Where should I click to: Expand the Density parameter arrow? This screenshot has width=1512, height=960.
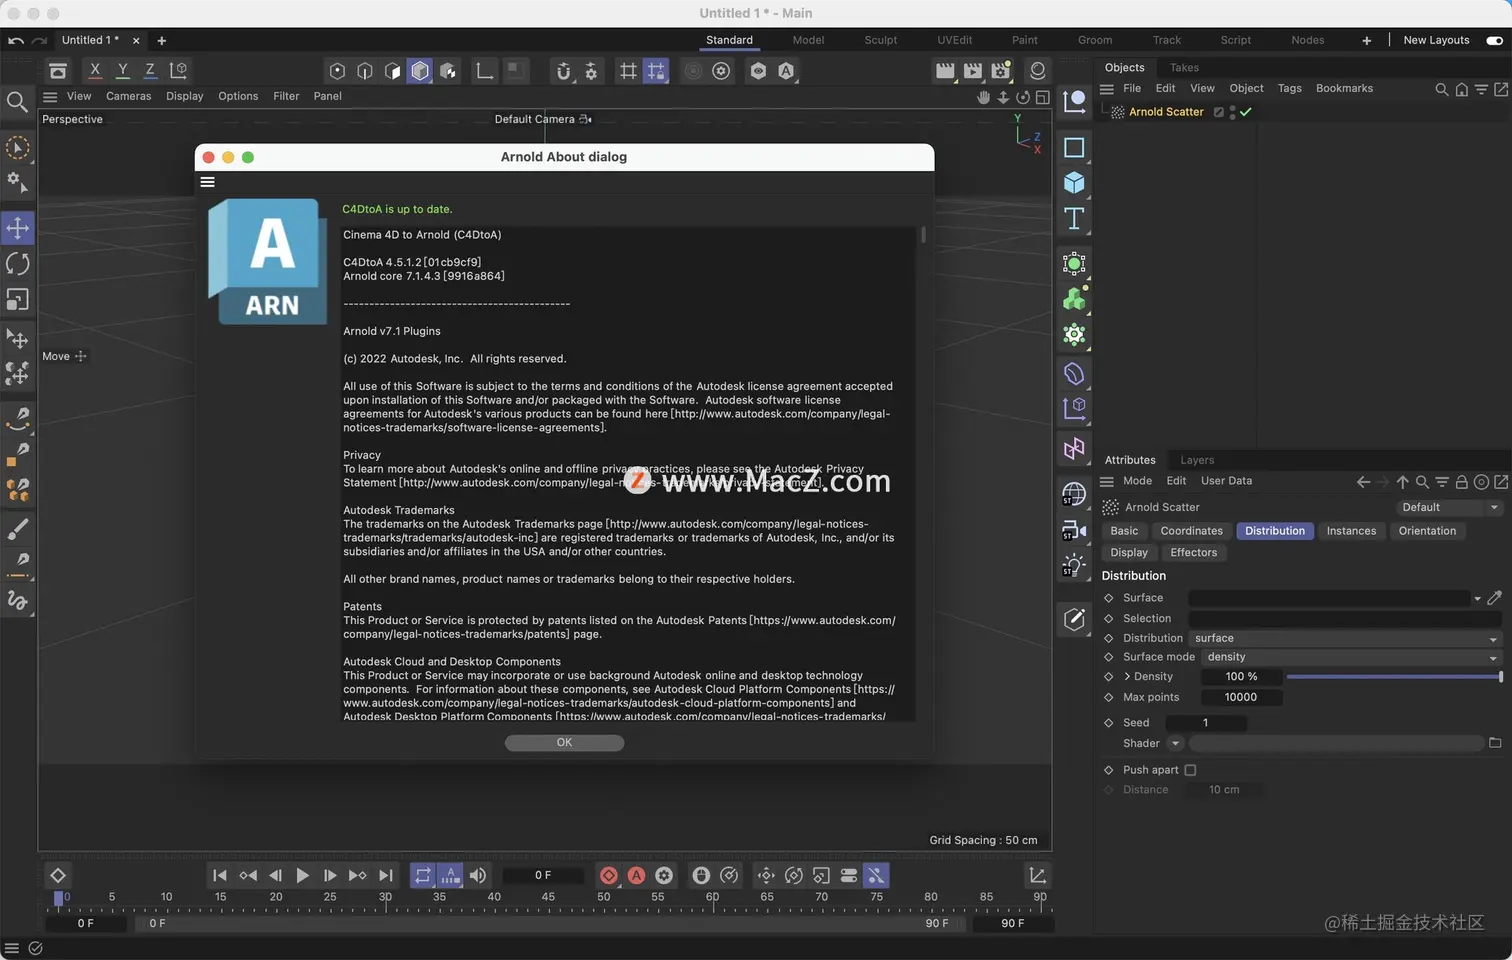pos(1127,677)
